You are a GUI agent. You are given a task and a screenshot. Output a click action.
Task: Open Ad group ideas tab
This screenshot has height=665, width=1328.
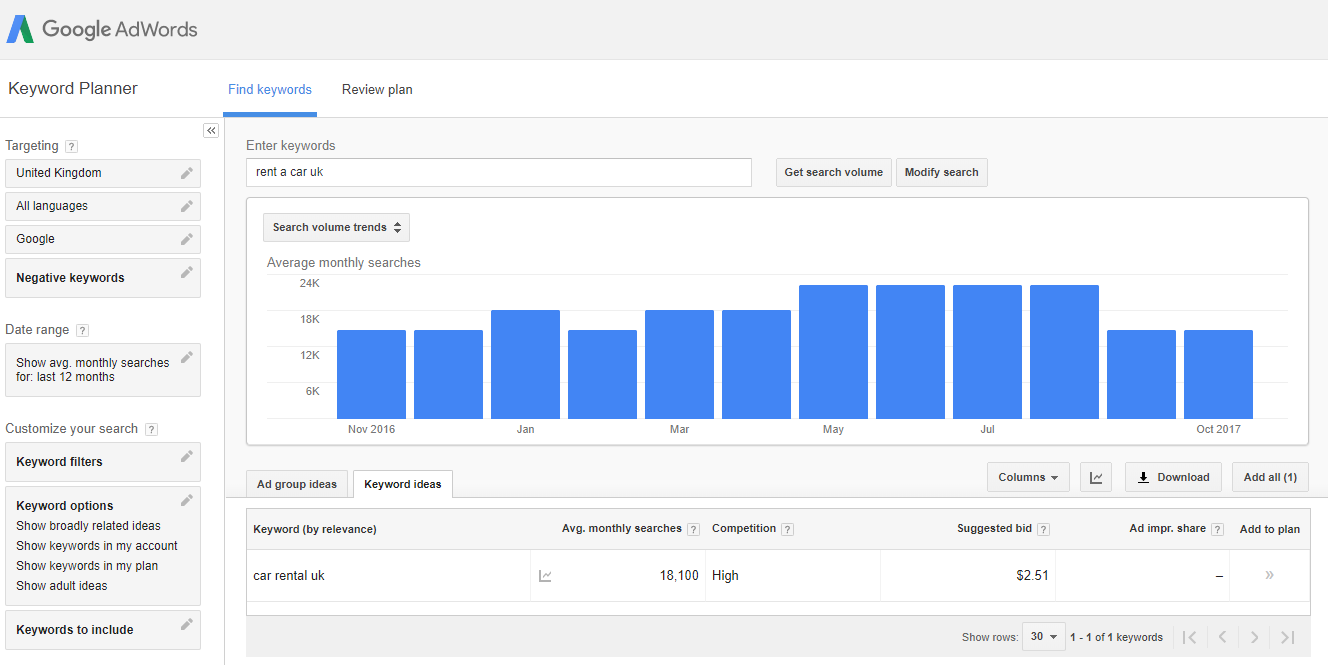click(297, 484)
